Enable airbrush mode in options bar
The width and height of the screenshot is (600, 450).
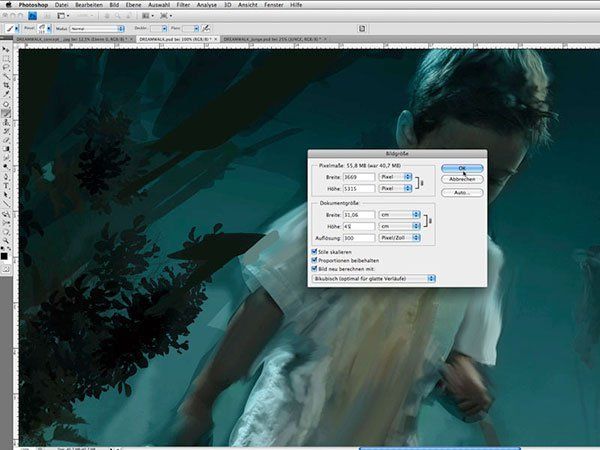(x=206, y=28)
